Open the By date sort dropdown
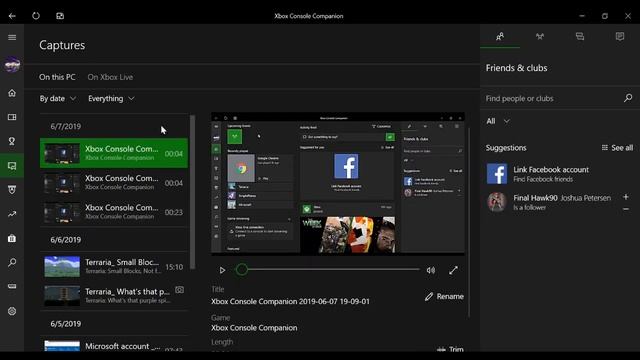This screenshot has width=640, height=360. tap(58, 98)
